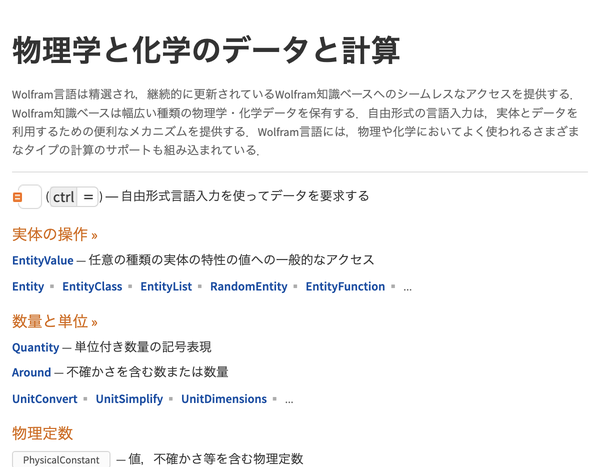This screenshot has height=467, width=600.
Task: Open the Around function link
Action: click(x=31, y=372)
